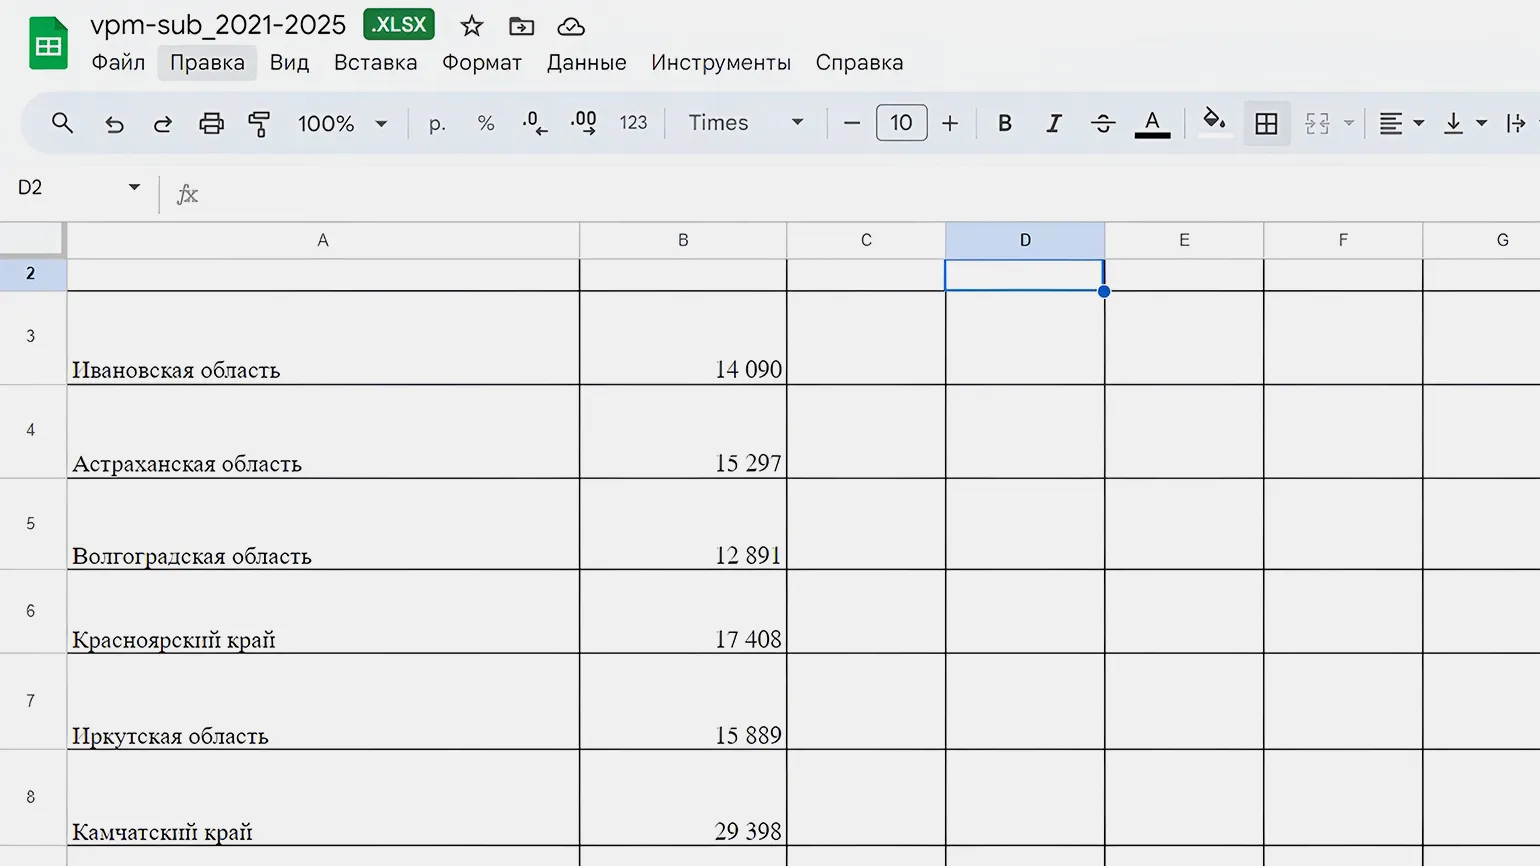Toggle italic formatting
The height and width of the screenshot is (866, 1540).
click(x=1053, y=123)
